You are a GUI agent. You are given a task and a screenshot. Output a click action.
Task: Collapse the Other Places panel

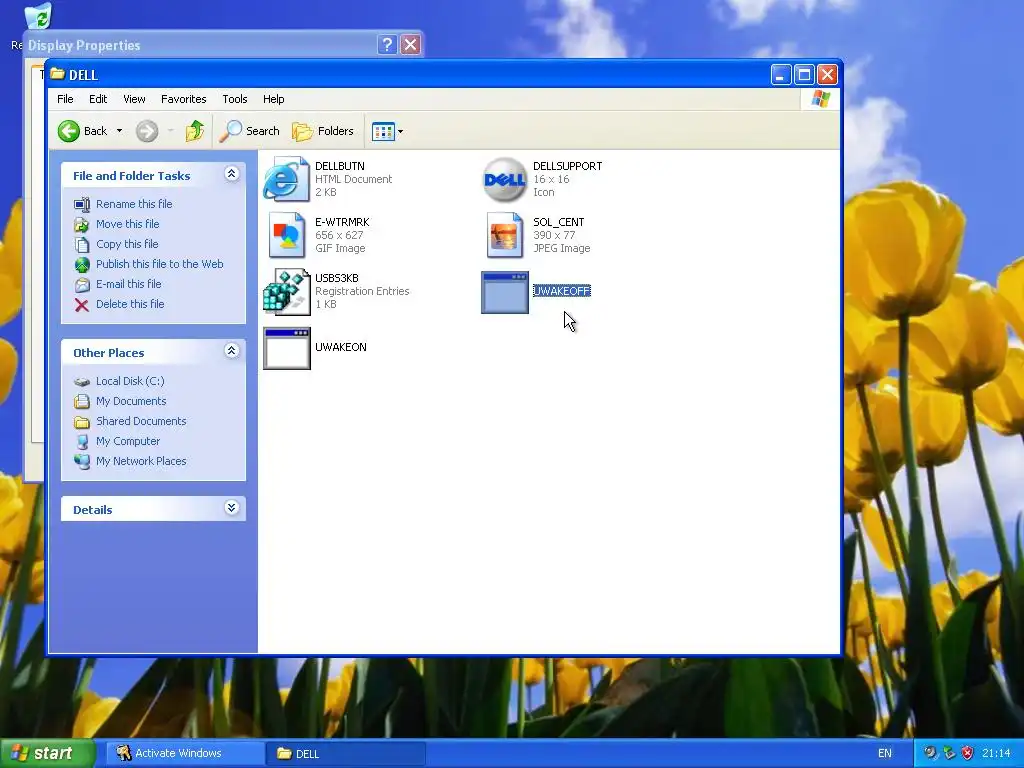point(231,351)
